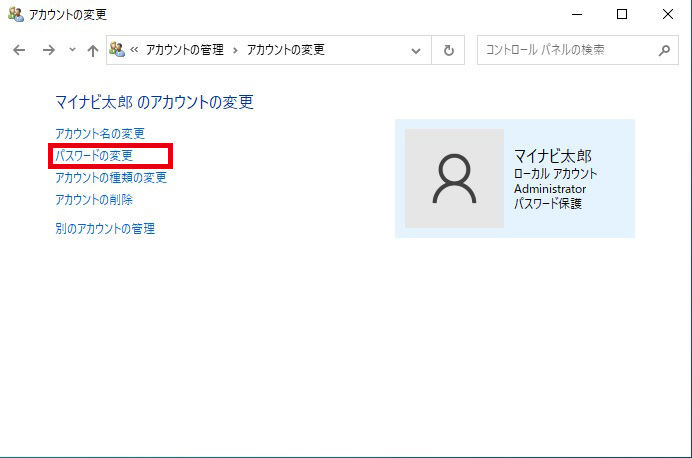Open アカウント名の変更 link
Screen dimensions: 692x458
pos(100,133)
